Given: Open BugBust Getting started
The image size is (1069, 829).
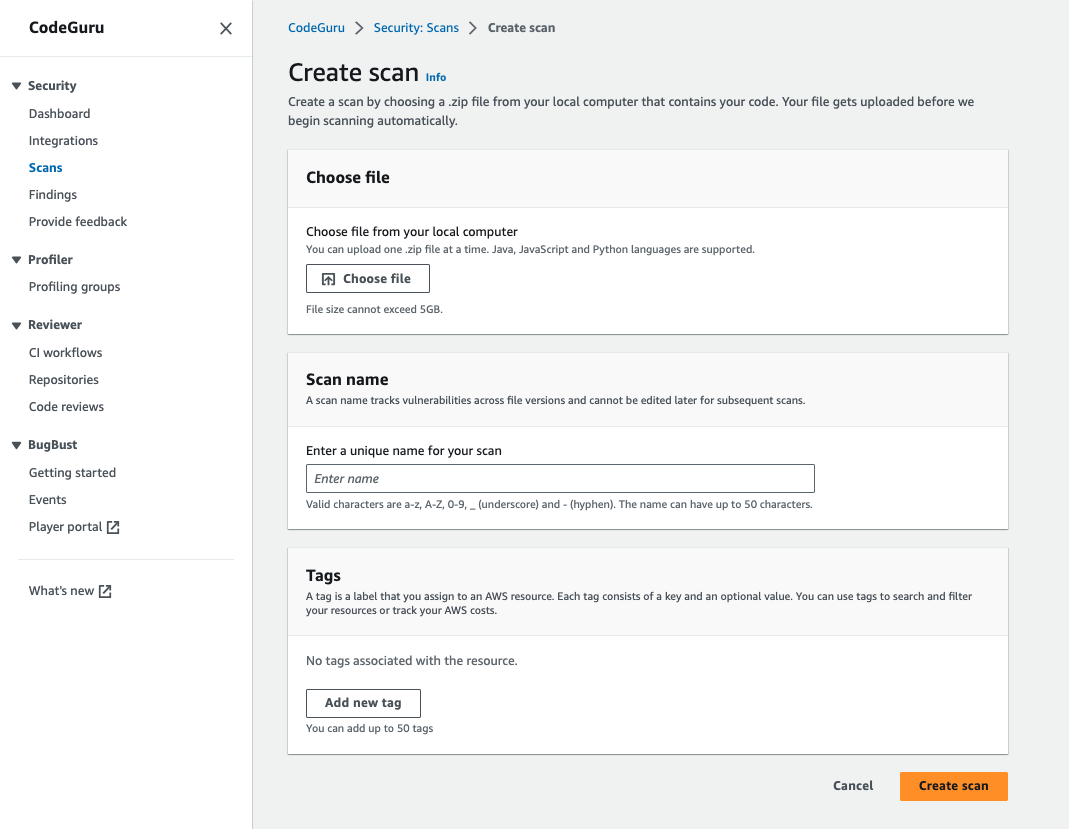Looking at the screenshot, I should [72, 472].
